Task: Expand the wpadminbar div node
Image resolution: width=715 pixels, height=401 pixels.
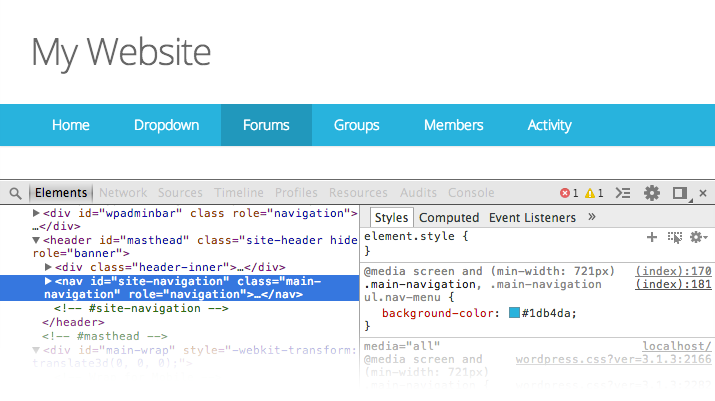Action: pos(37,213)
